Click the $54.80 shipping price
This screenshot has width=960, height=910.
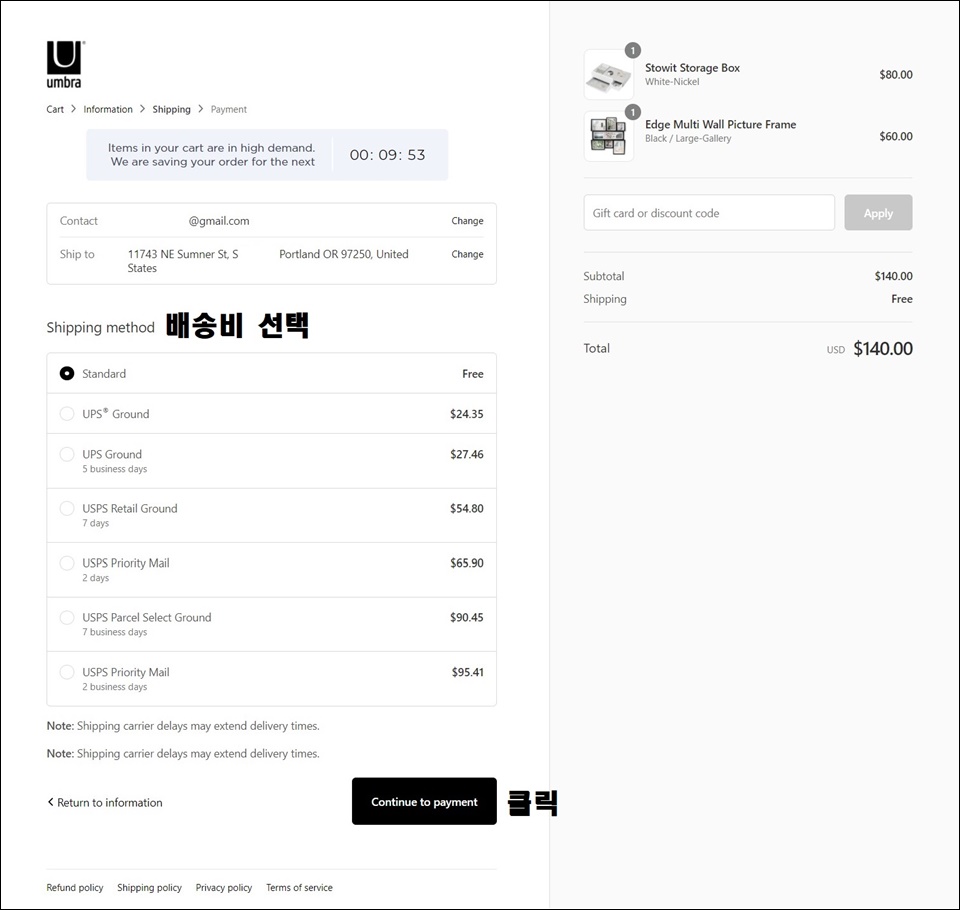coord(467,508)
